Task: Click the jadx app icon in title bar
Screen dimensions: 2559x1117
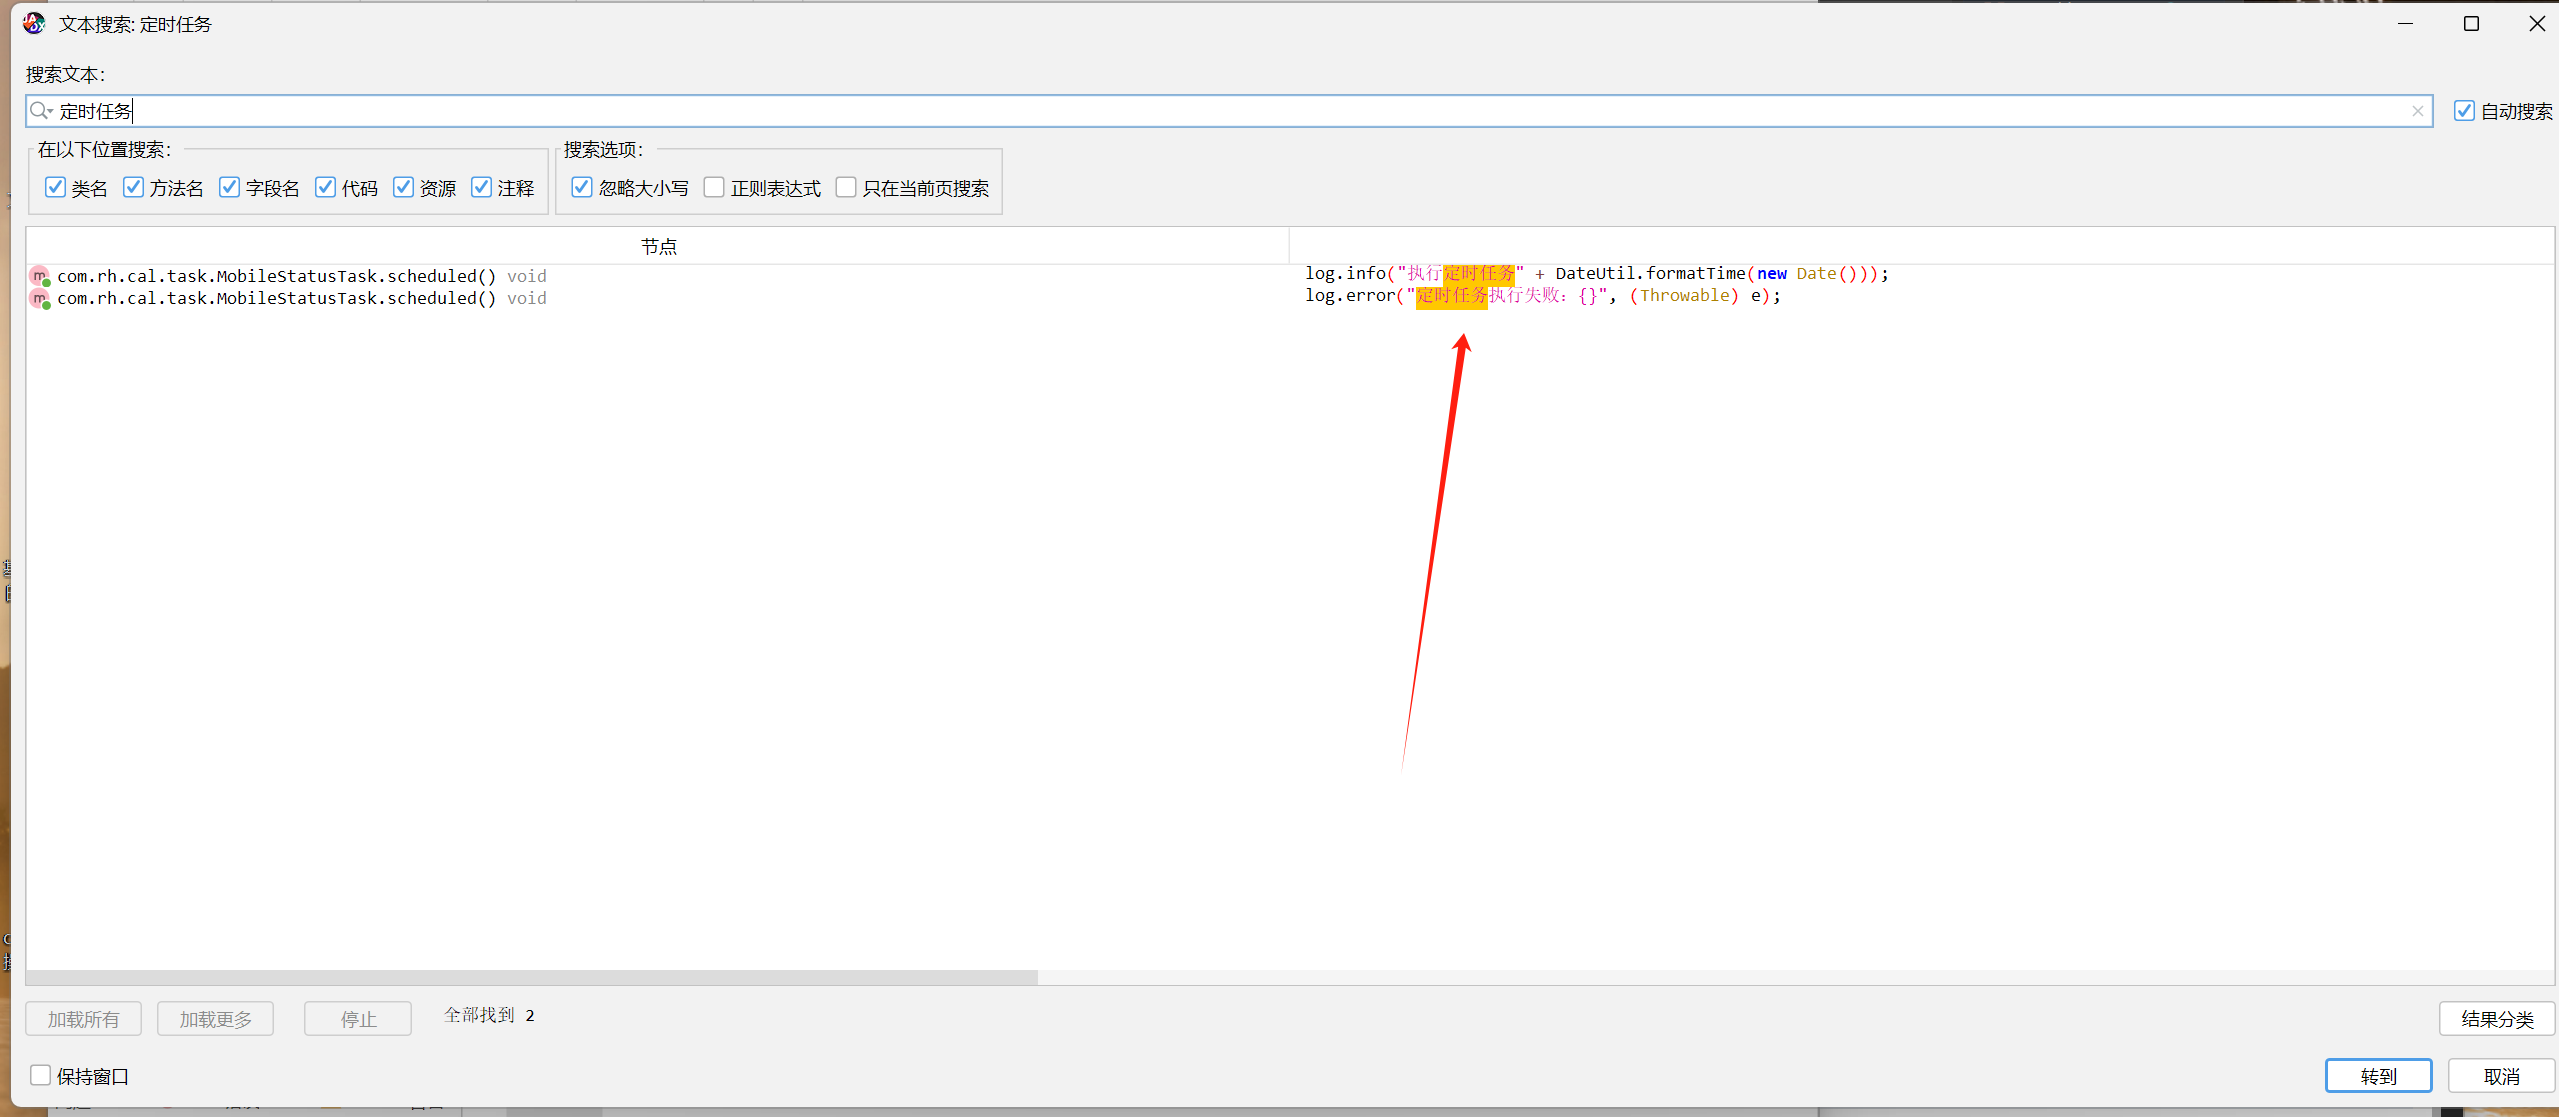Action: [x=34, y=23]
